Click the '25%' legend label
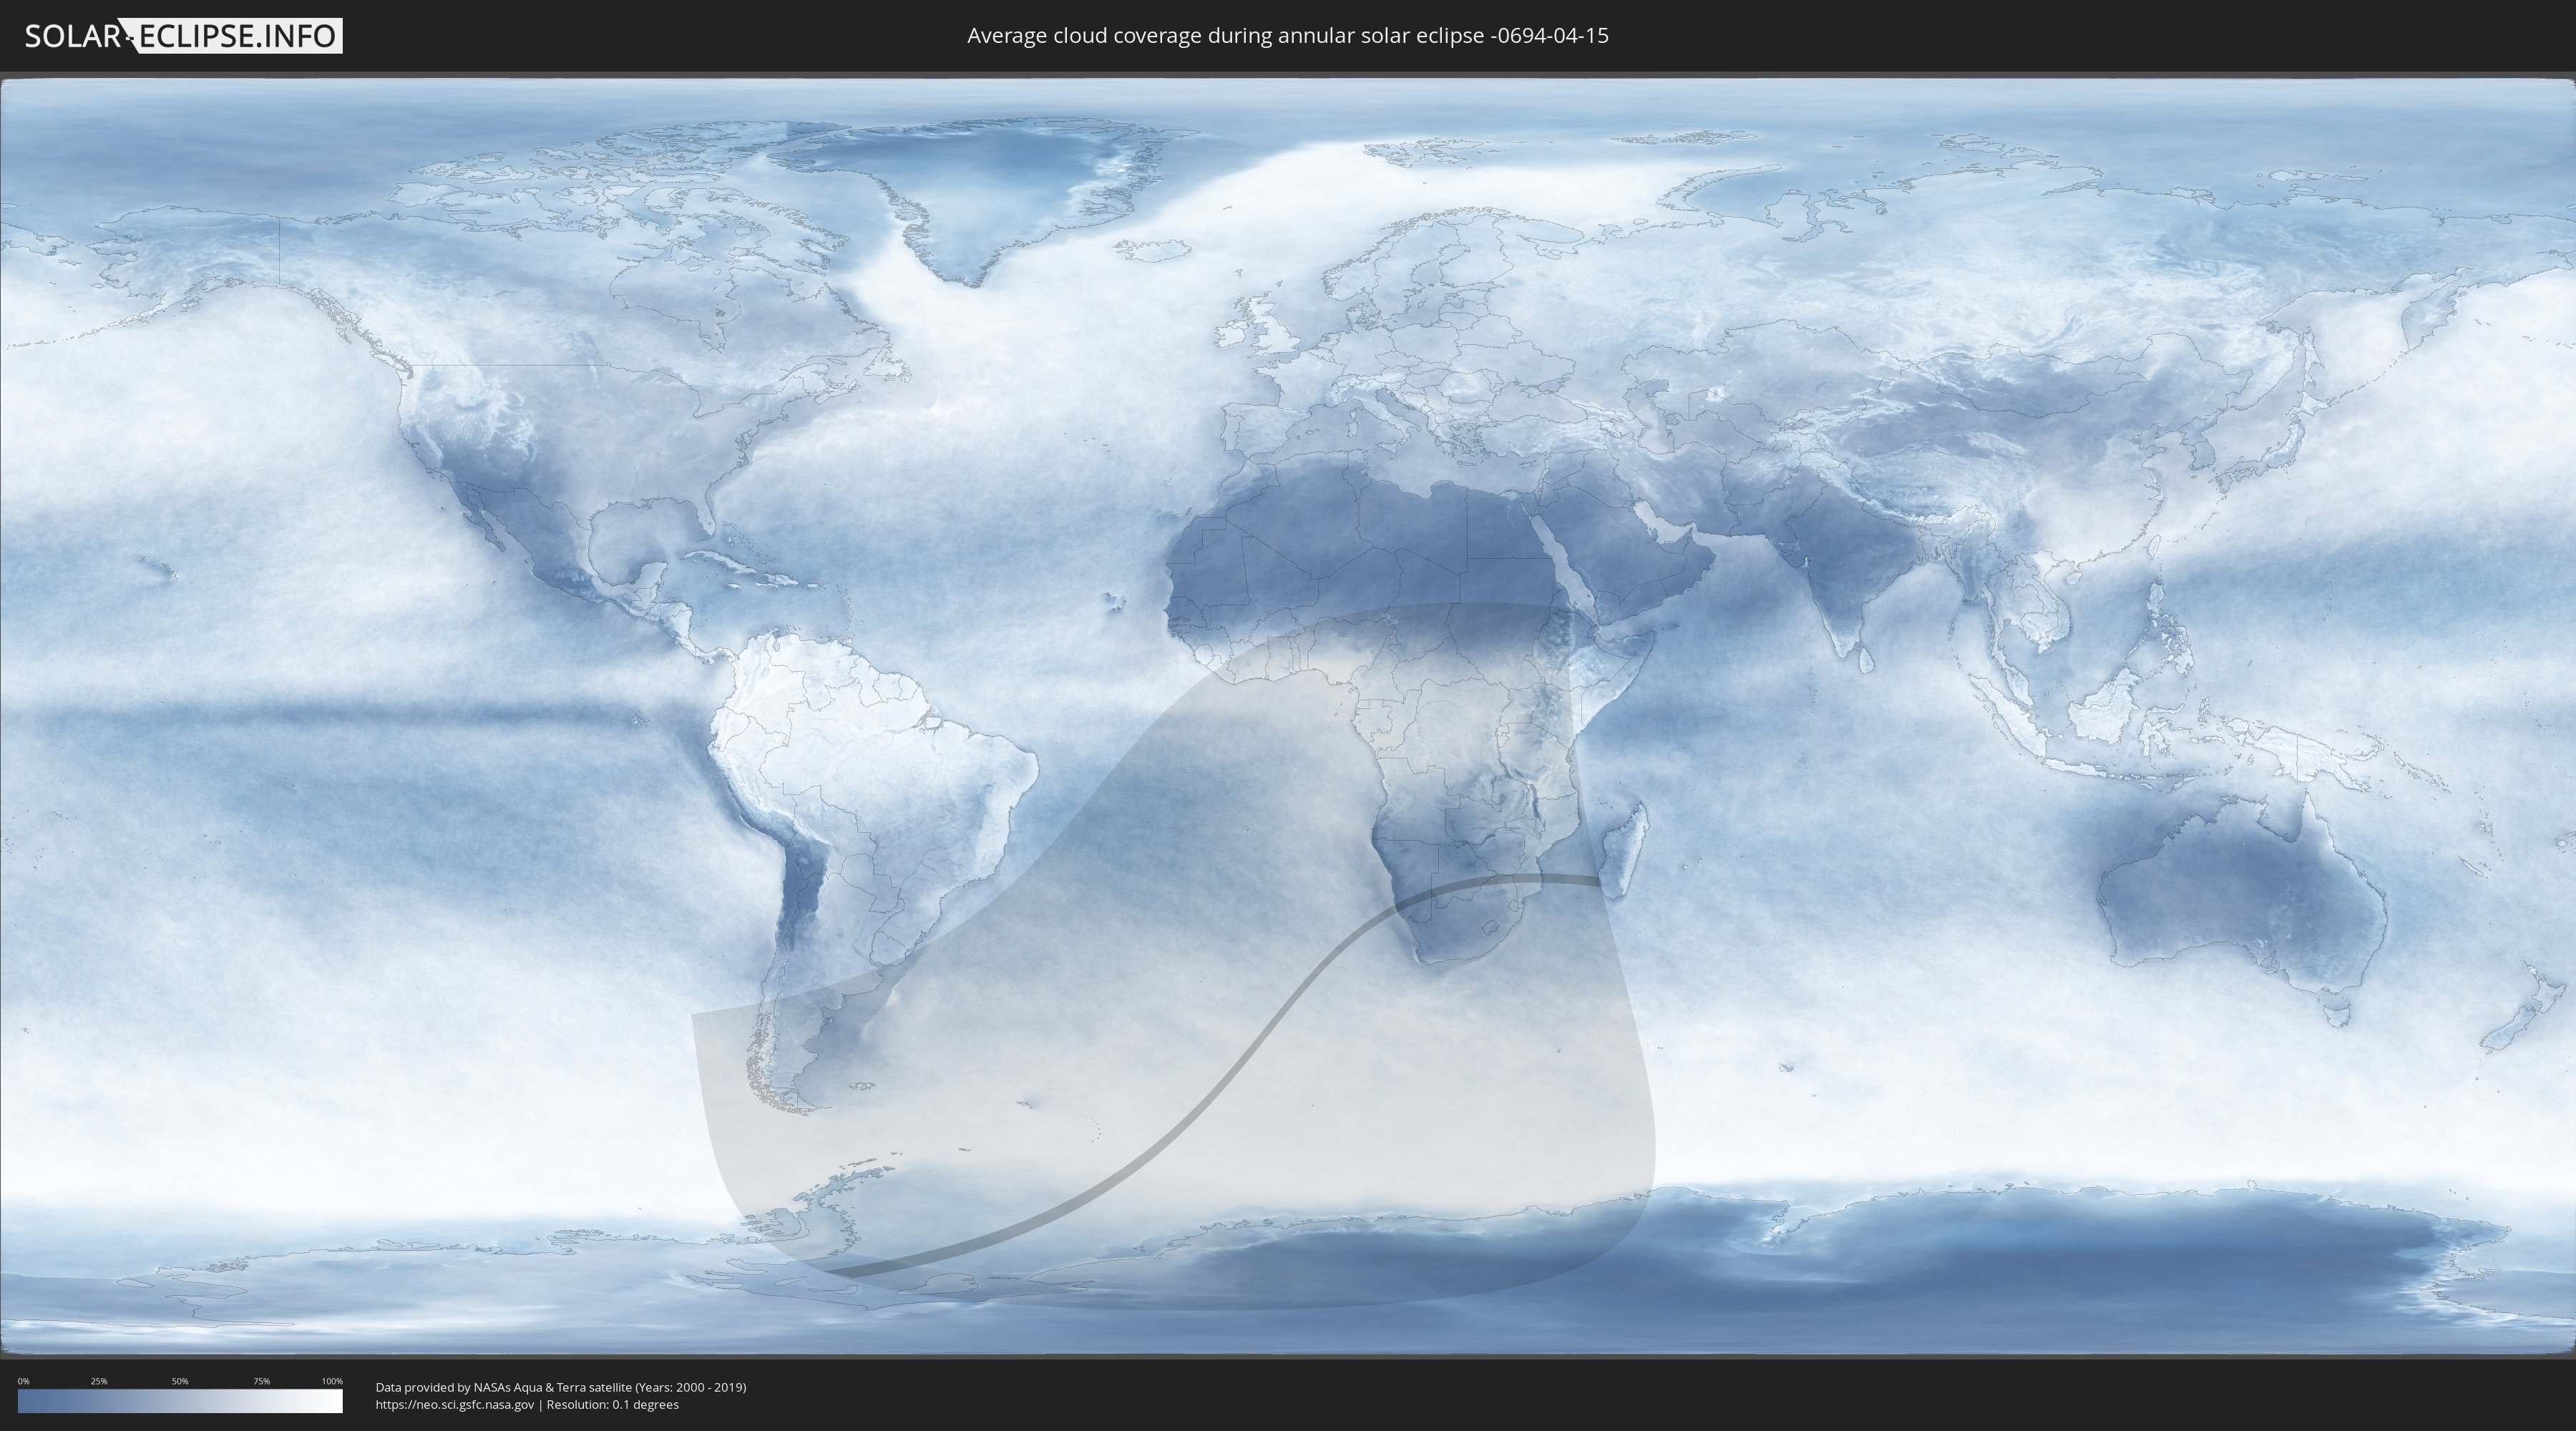The width and height of the screenshot is (2576, 1431). (x=99, y=1381)
